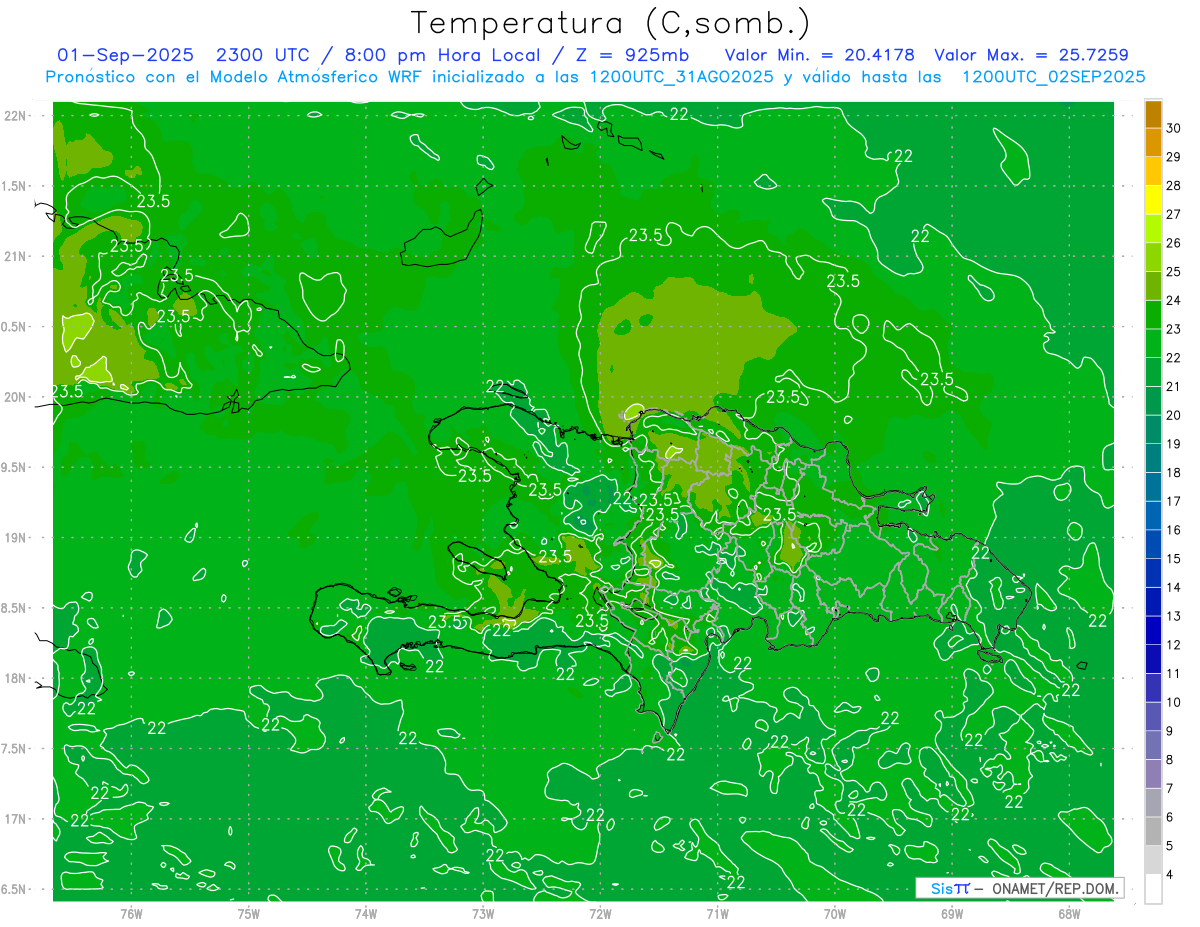Click the color bar label '24'
1200x927 pixels.
tap(1174, 300)
